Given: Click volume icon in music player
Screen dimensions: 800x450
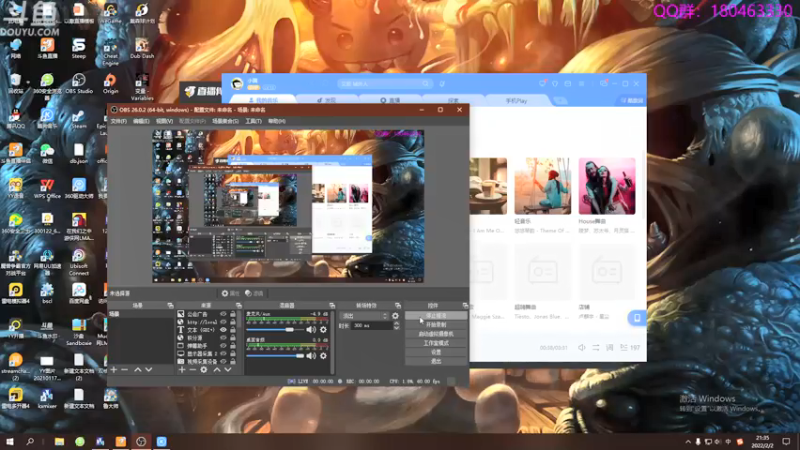Looking at the screenshot, I should point(582,347).
